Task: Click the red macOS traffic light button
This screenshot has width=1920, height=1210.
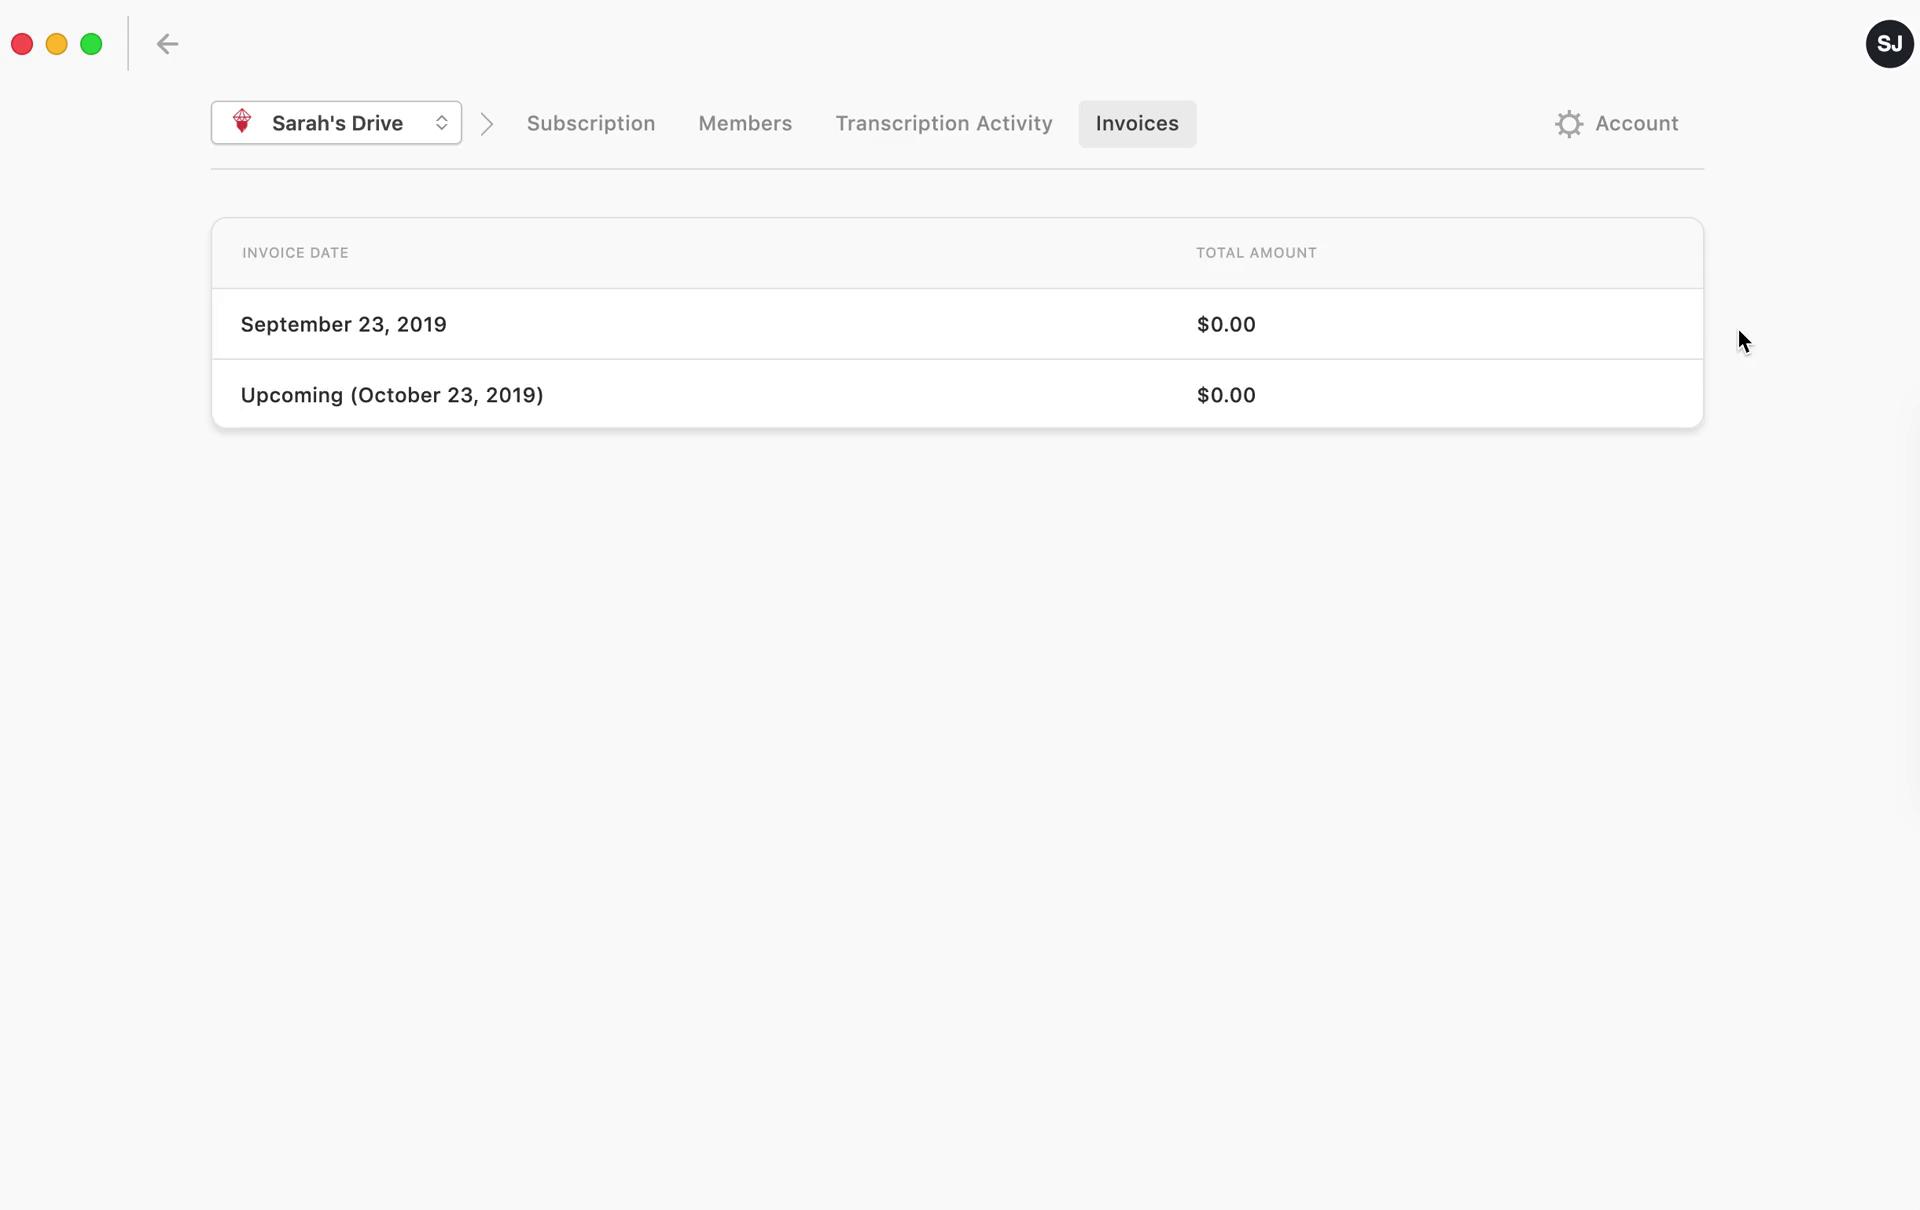Action: point(21,42)
